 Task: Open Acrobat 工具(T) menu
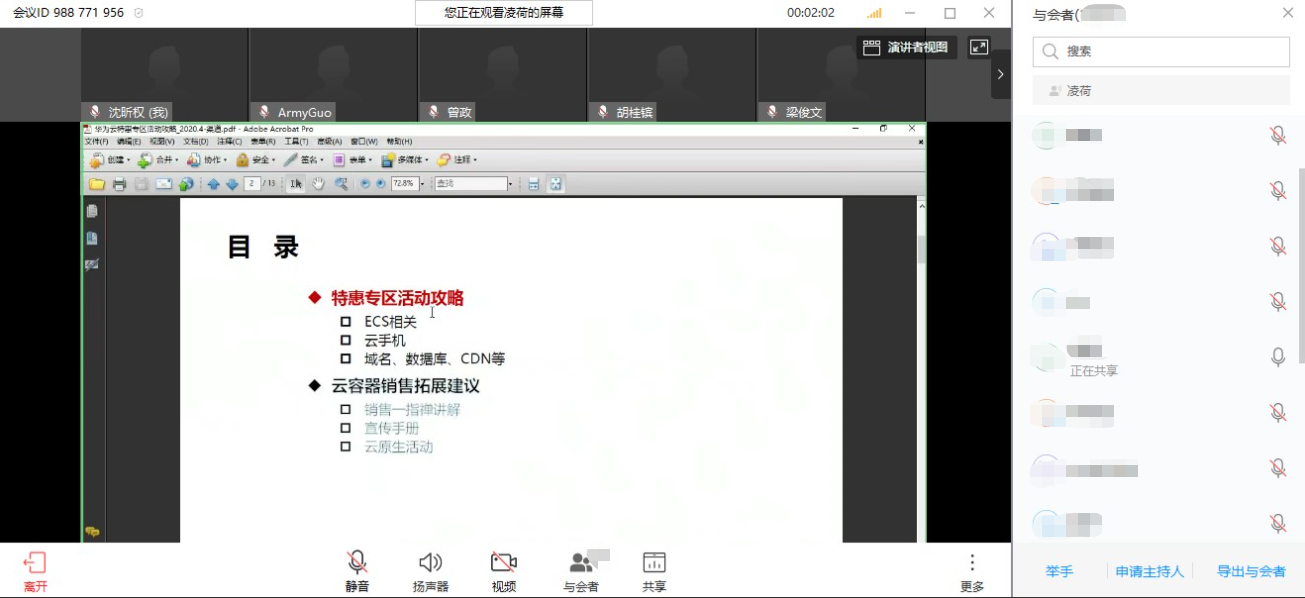(297, 142)
